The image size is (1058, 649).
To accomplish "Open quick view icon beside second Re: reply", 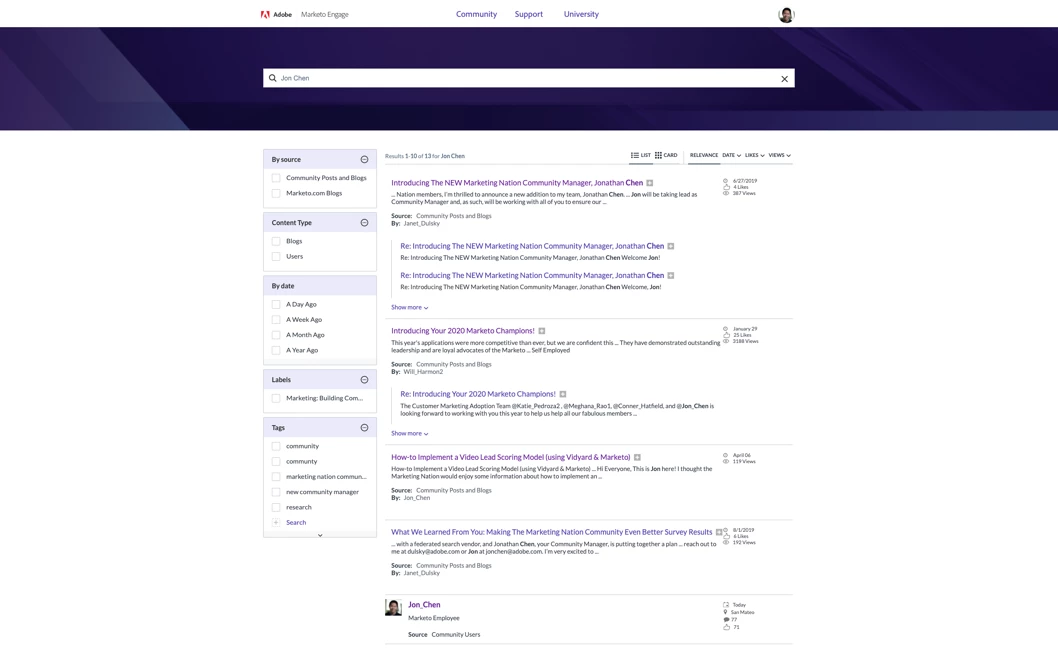I will 671,275.
